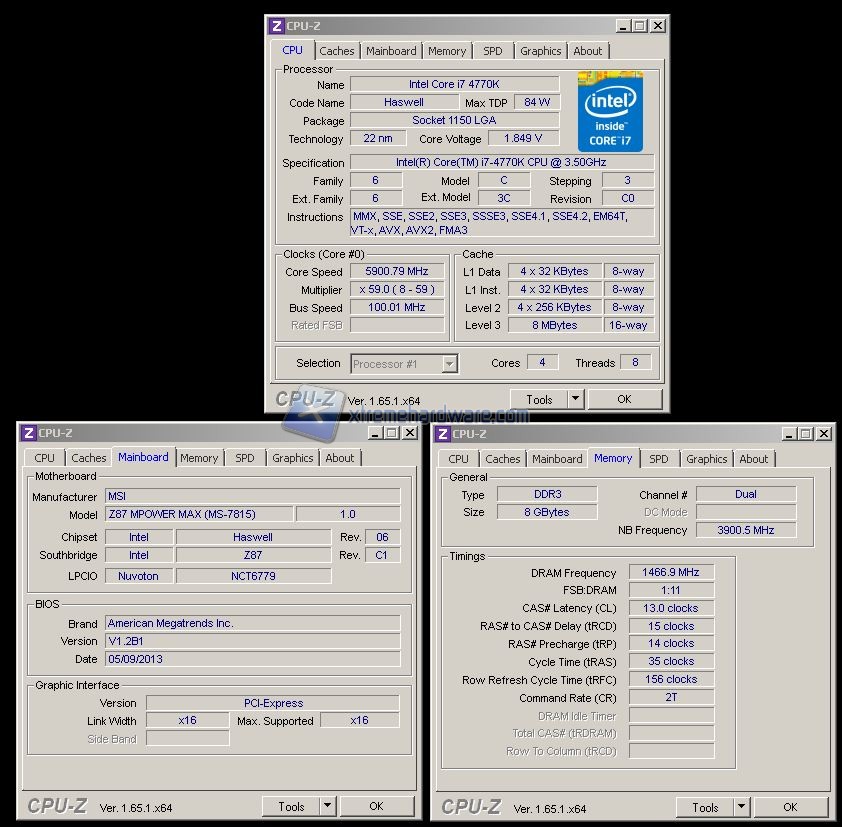Click the CPU-Z icon in Memory window title bar
842x827 pixels.
coord(443,434)
